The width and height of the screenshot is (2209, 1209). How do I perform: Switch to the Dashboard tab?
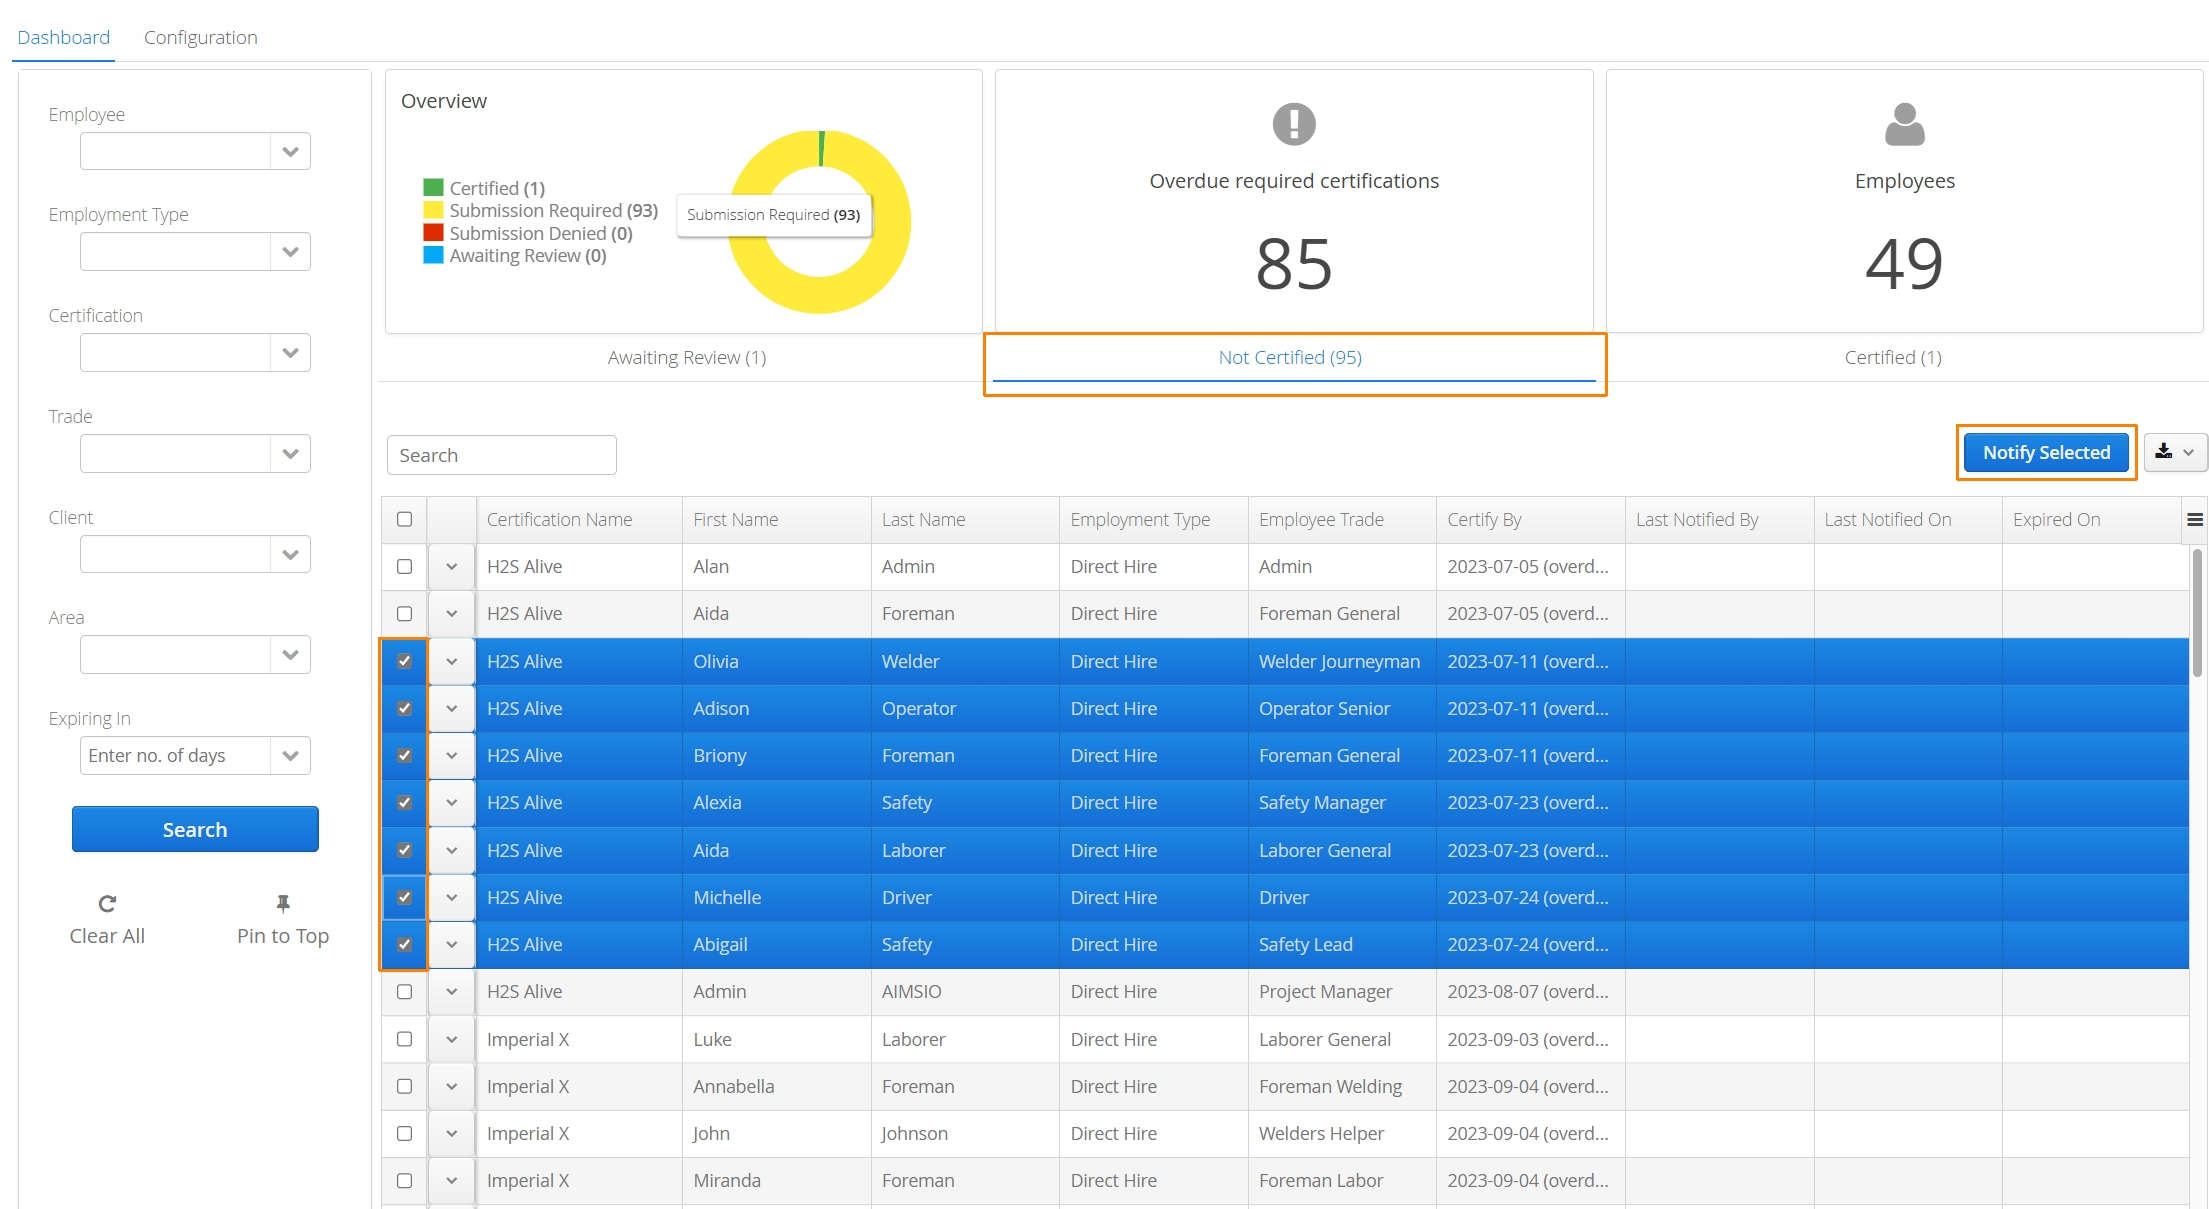(64, 37)
